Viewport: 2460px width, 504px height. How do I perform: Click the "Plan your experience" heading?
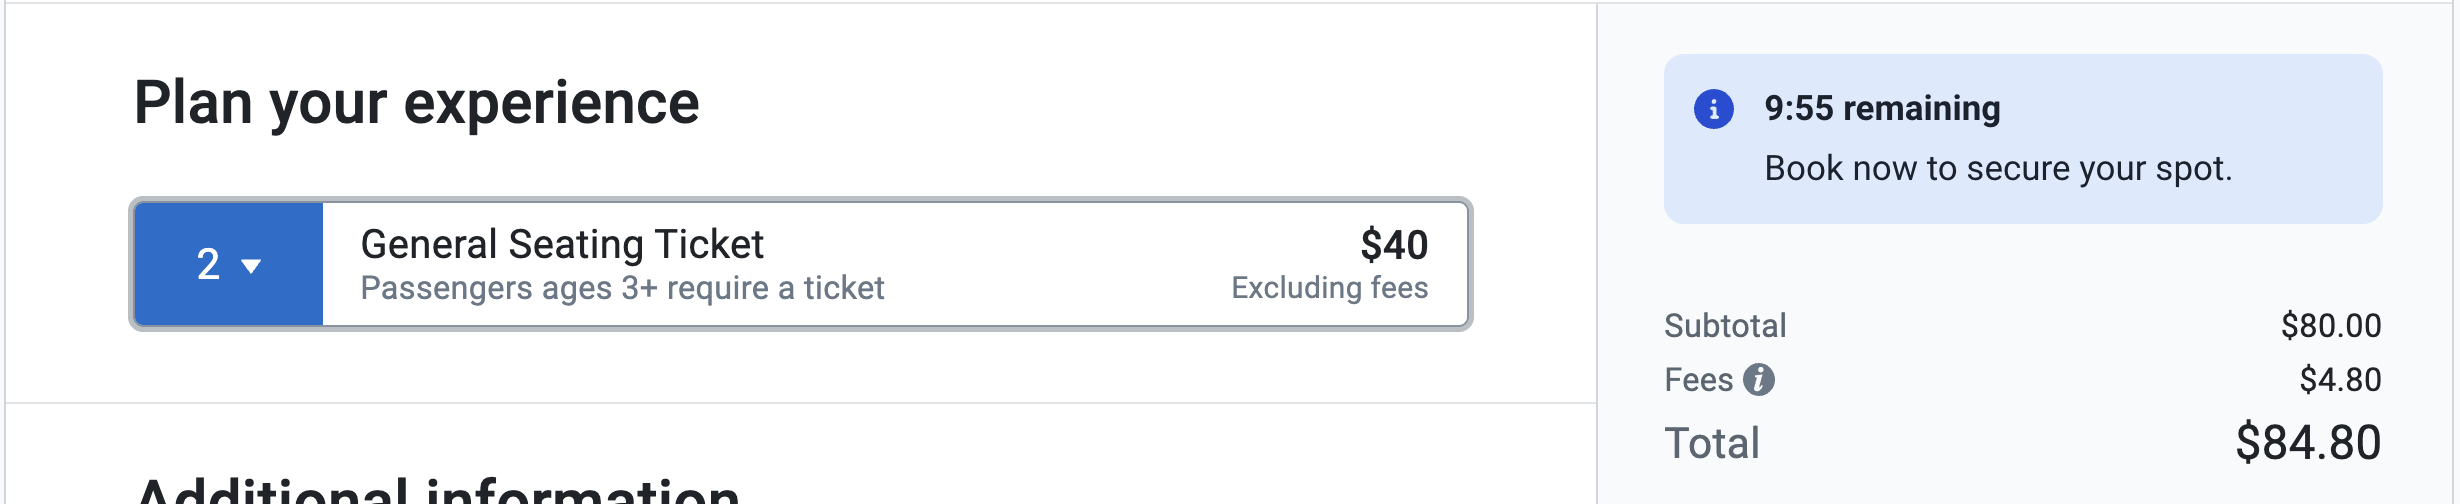416,103
